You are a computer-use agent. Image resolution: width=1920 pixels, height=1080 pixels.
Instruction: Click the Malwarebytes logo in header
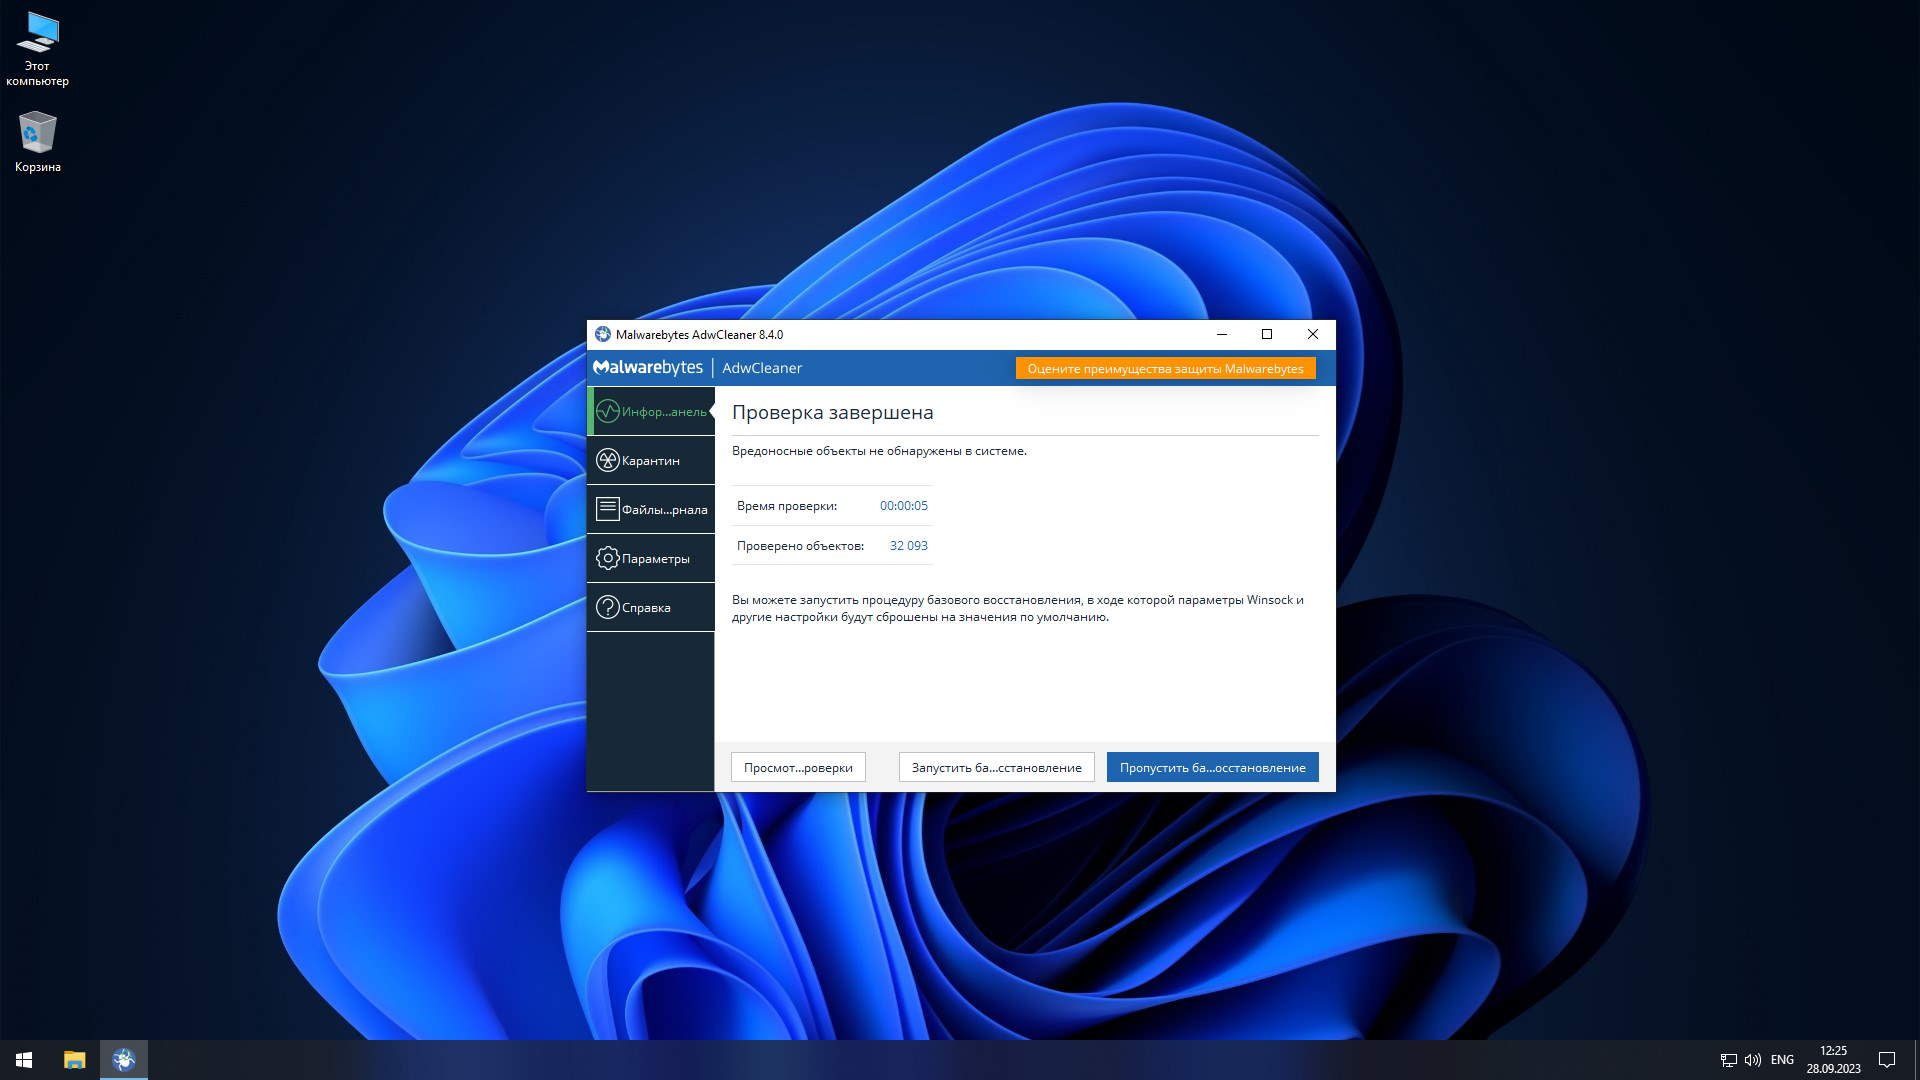click(x=648, y=367)
